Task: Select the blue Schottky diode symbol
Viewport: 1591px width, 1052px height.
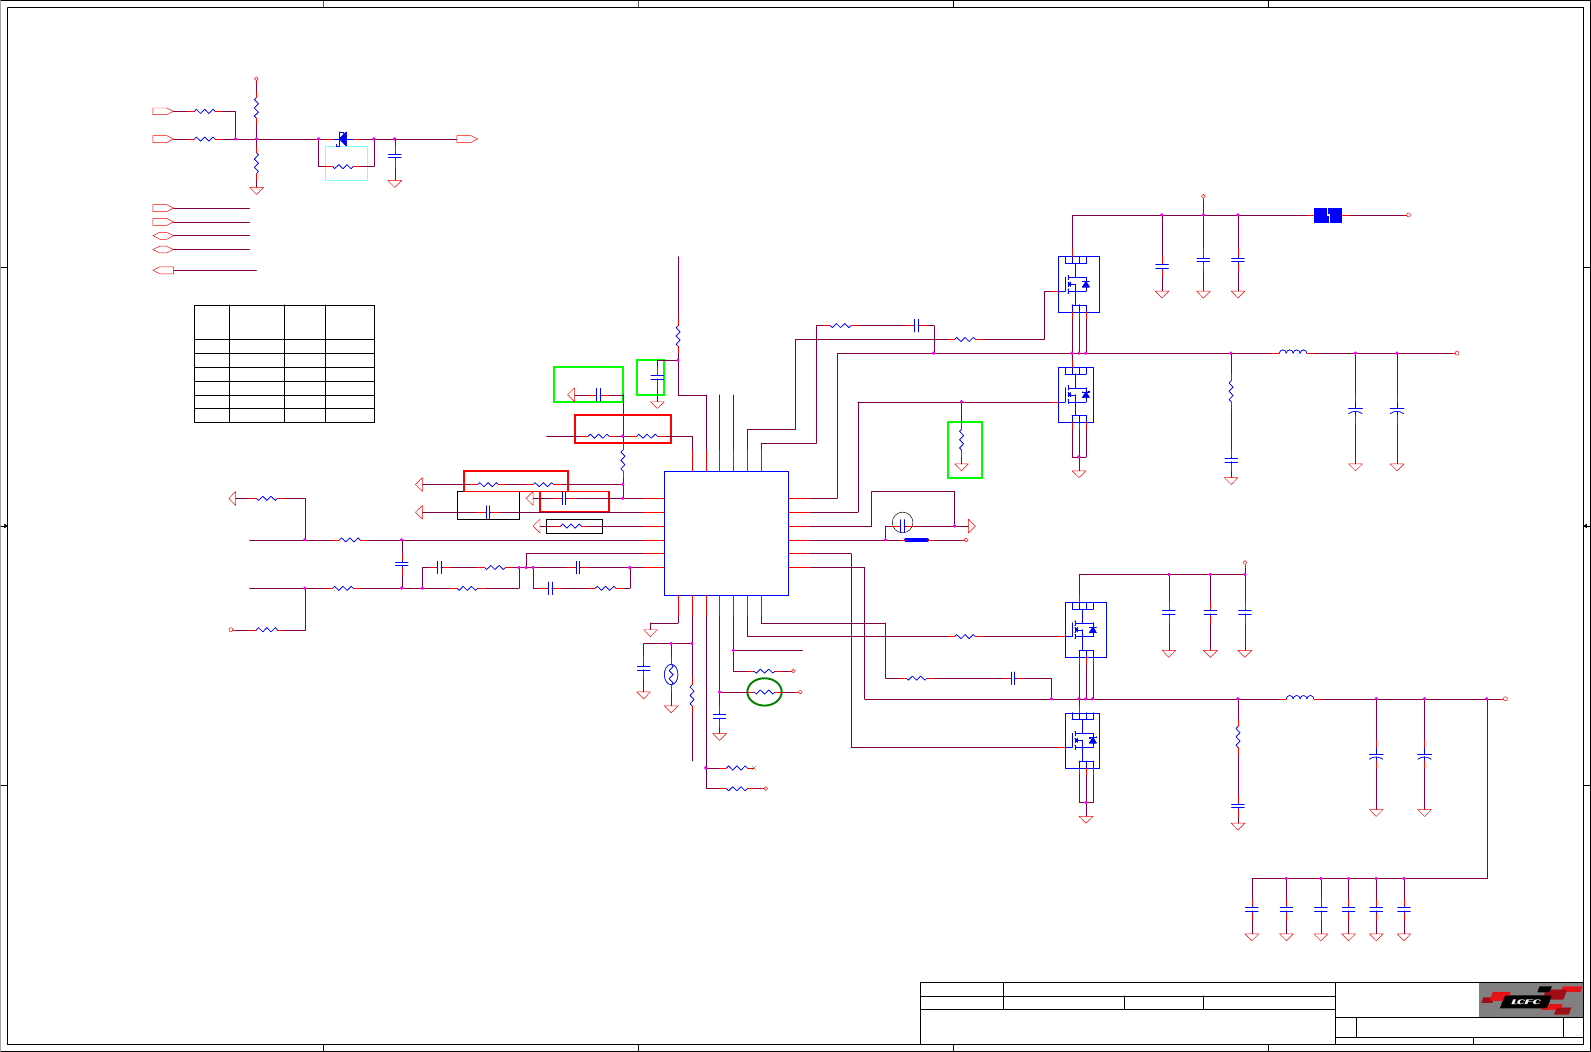Action: pos(342,139)
